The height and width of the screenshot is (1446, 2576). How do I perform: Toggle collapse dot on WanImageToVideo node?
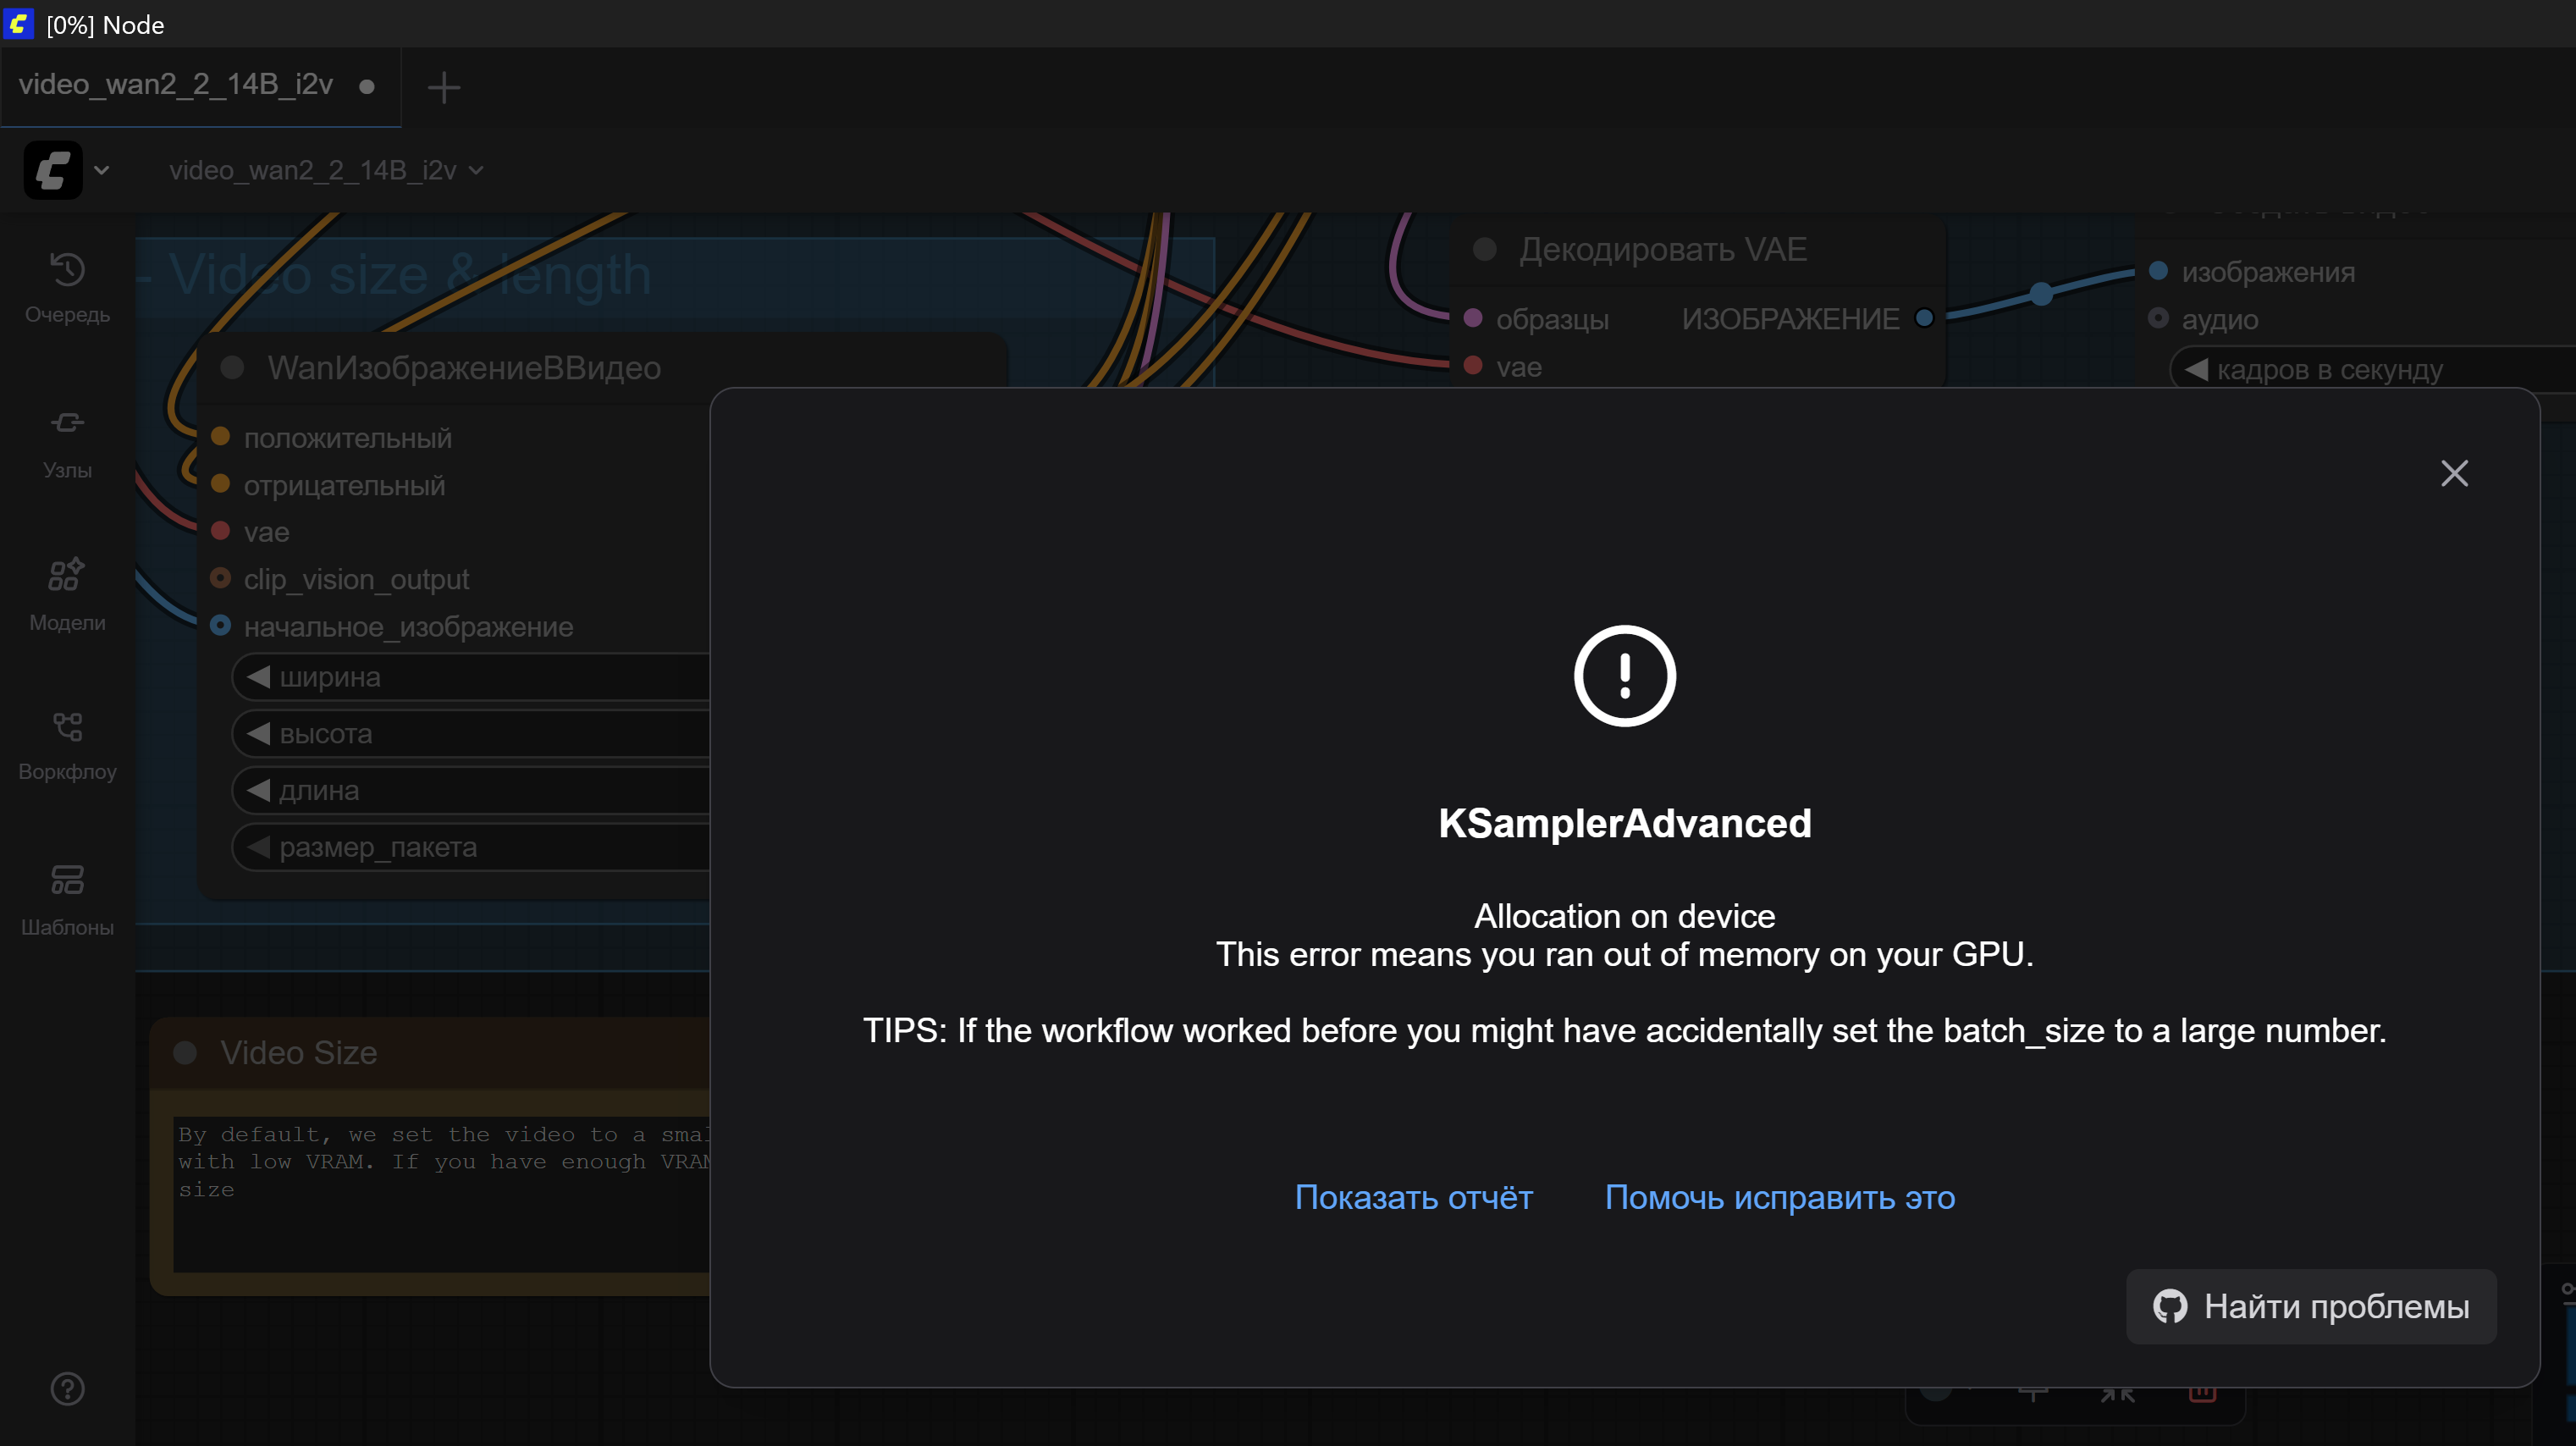pyautogui.click(x=232, y=368)
